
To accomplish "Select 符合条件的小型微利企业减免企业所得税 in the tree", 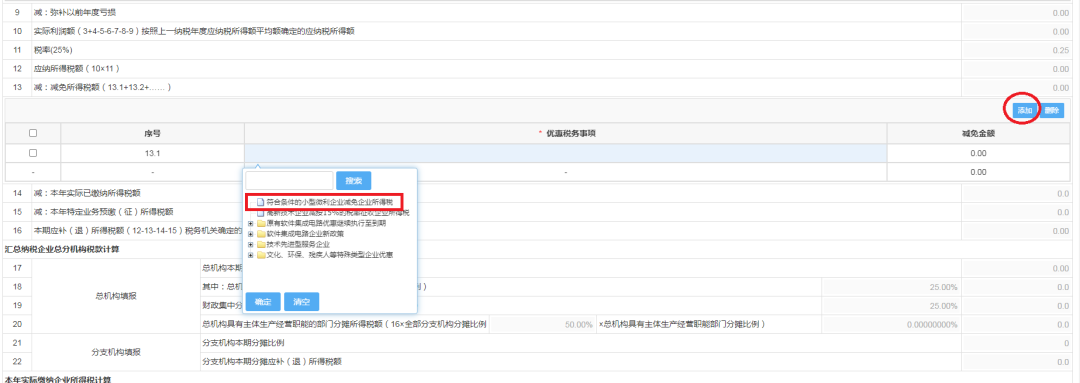I will [x=329, y=203].
